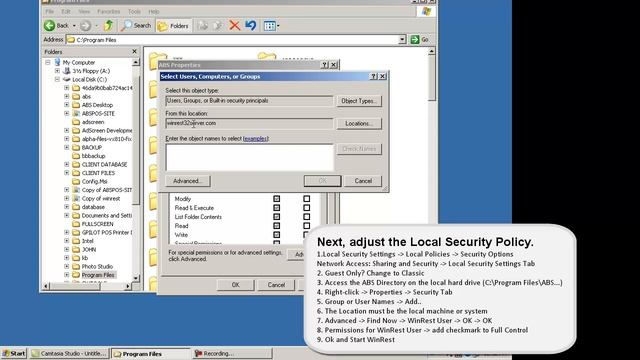Expand the JOHN folder node
This screenshot has width=640, height=360.
pyautogui.click(x=67, y=249)
